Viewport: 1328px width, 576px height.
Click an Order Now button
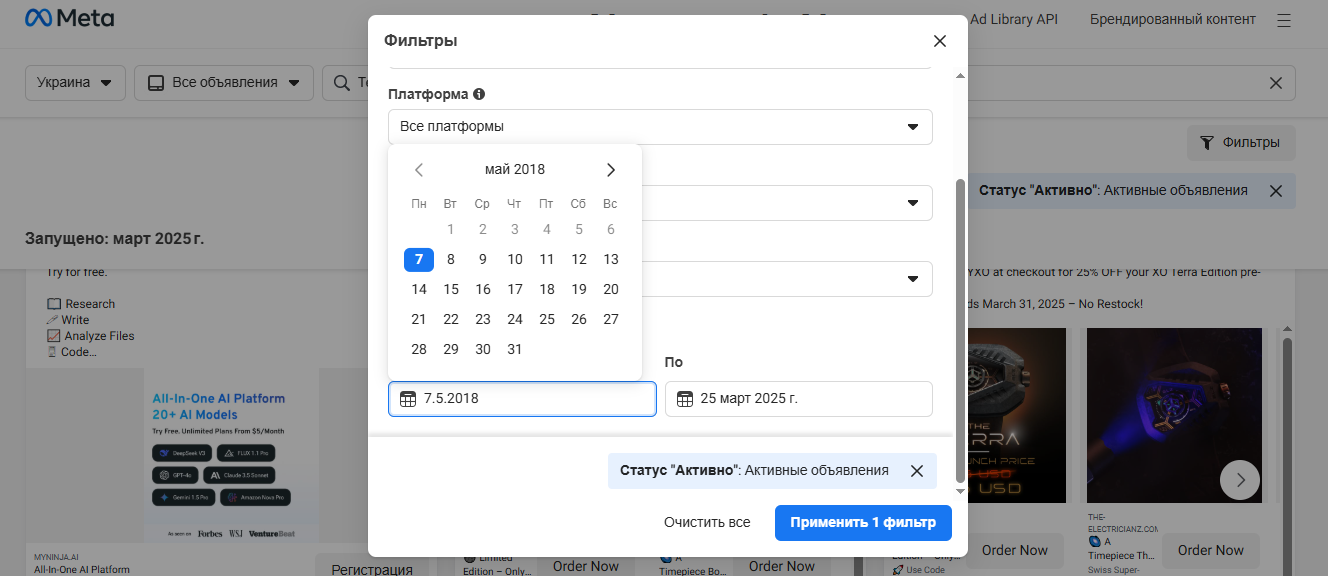coord(1014,550)
